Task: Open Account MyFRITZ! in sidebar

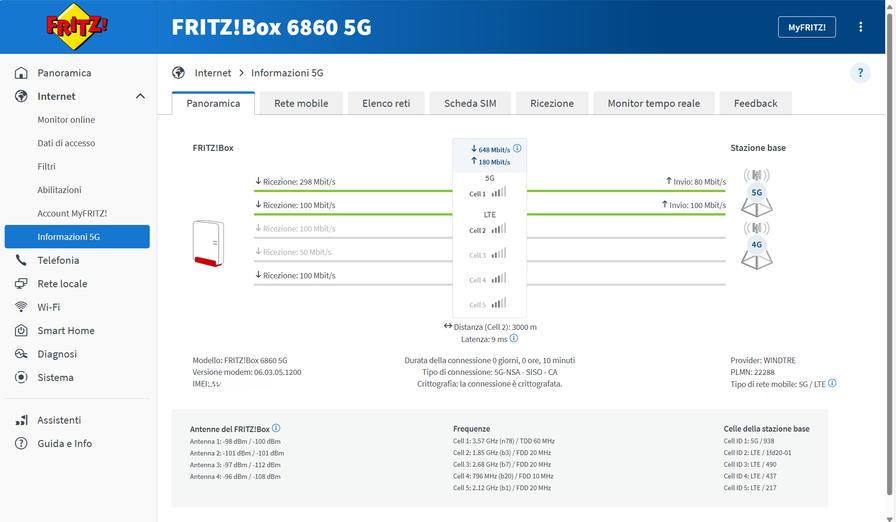Action: click(72, 213)
